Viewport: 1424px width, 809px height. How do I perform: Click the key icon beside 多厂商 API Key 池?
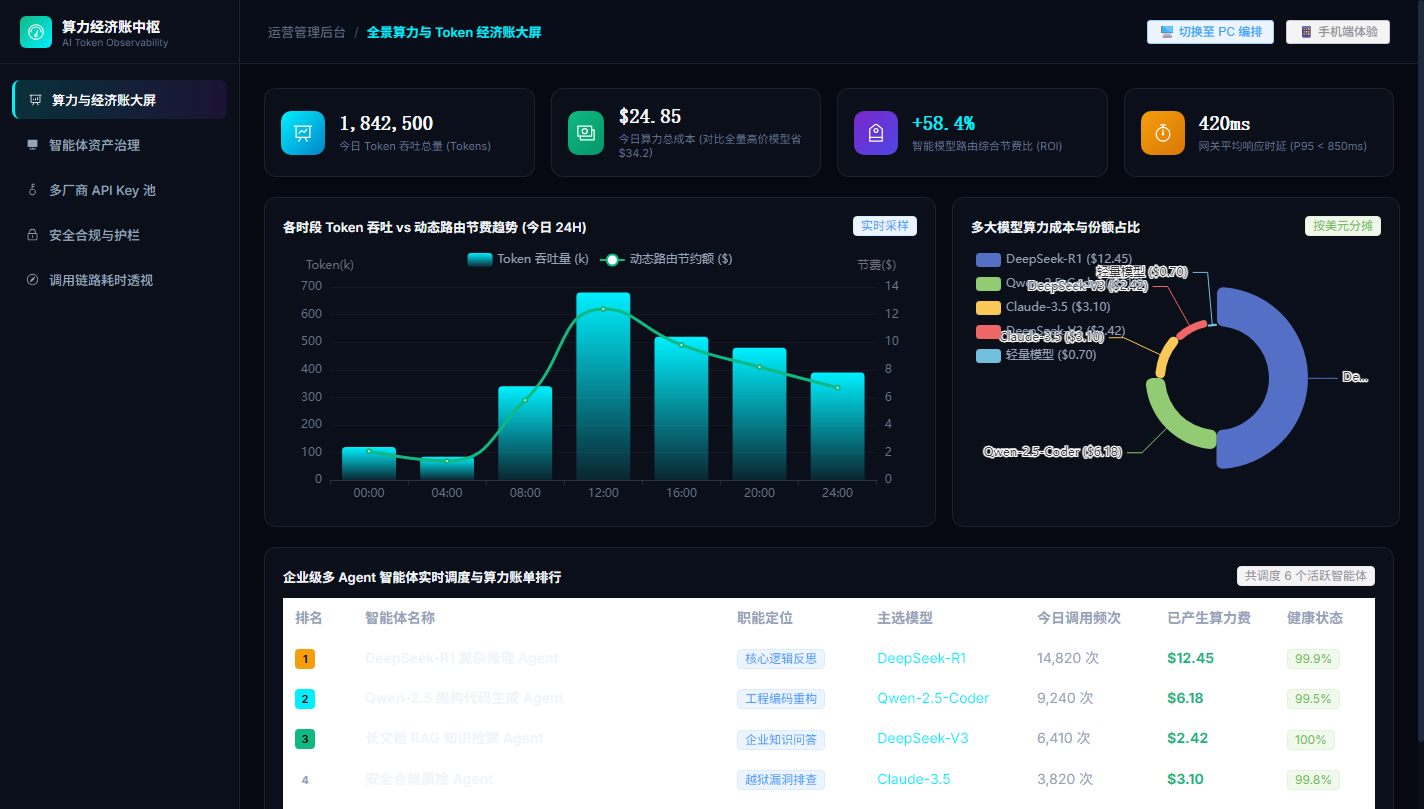pyautogui.click(x=32, y=190)
